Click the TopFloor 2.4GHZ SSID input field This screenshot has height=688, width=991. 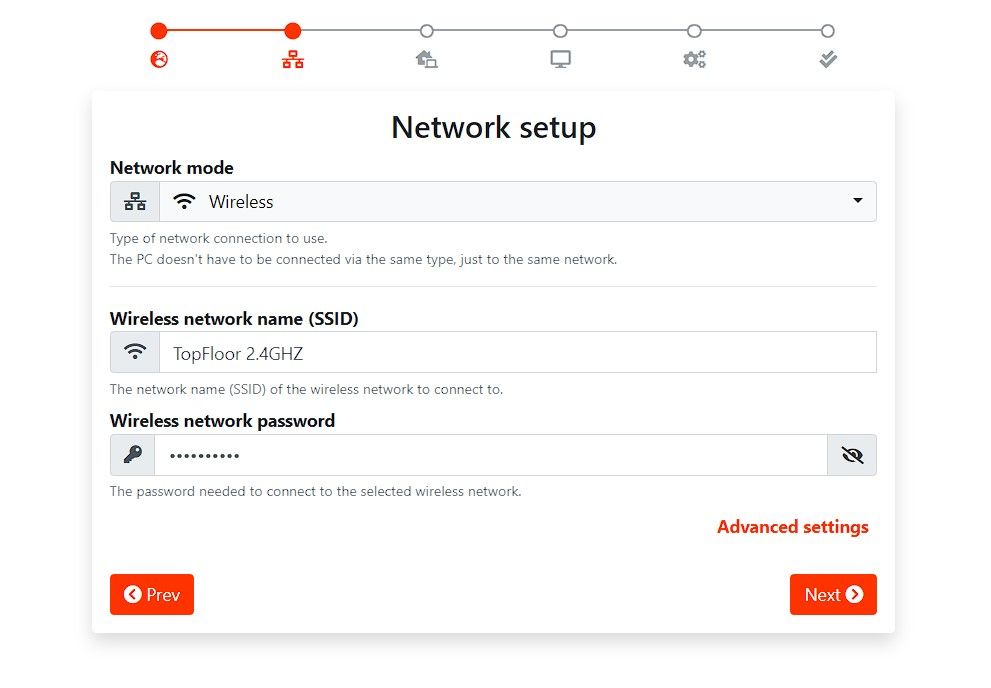(500, 351)
